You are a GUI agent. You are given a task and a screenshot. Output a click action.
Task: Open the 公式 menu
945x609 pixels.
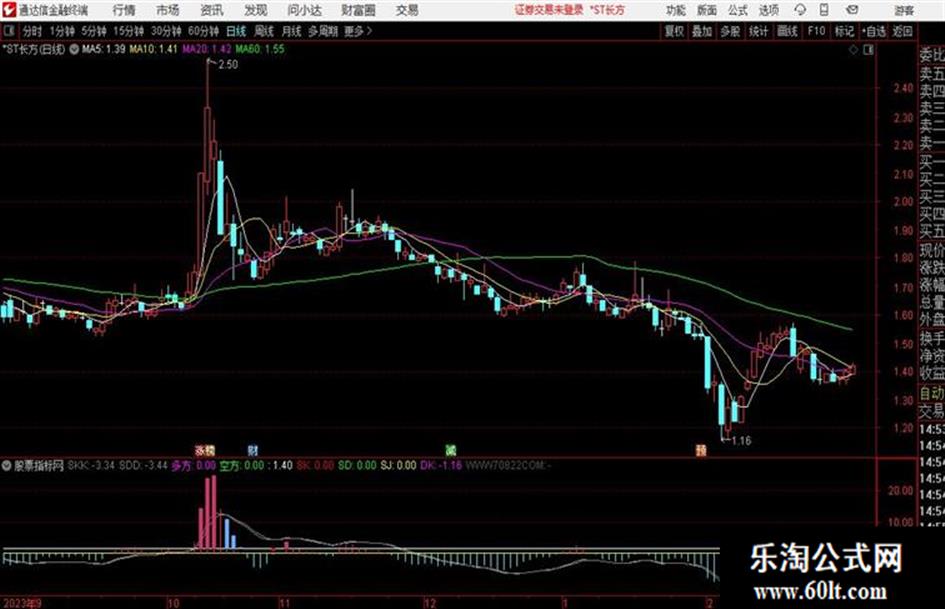[x=738, y=10]
